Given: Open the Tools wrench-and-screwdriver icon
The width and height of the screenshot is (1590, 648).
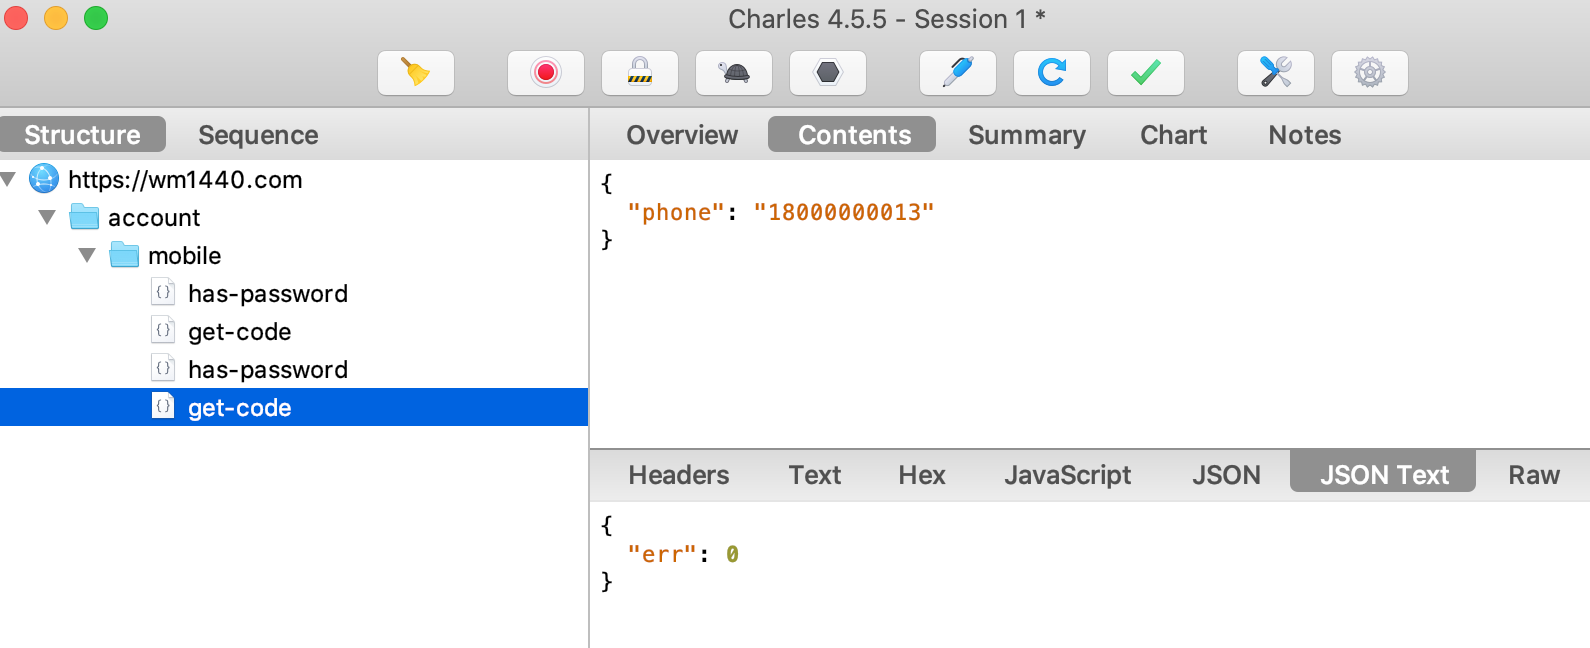Looking at the screenshot, I should click(x=1276, y=73).
